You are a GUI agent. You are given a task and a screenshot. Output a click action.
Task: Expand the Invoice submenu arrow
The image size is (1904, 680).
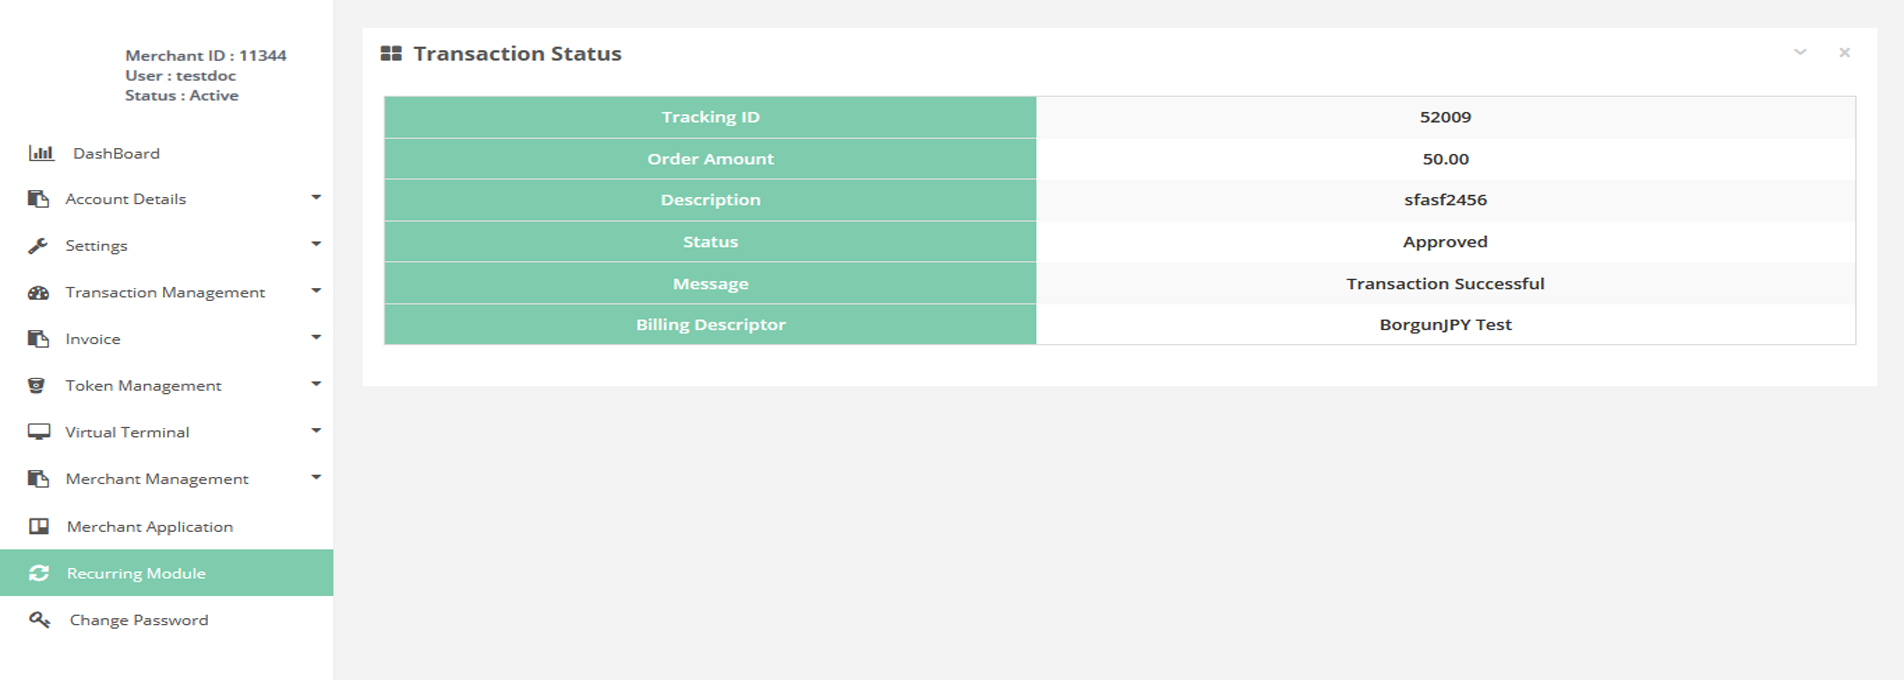pyautogui.click(x=316, y=338)
